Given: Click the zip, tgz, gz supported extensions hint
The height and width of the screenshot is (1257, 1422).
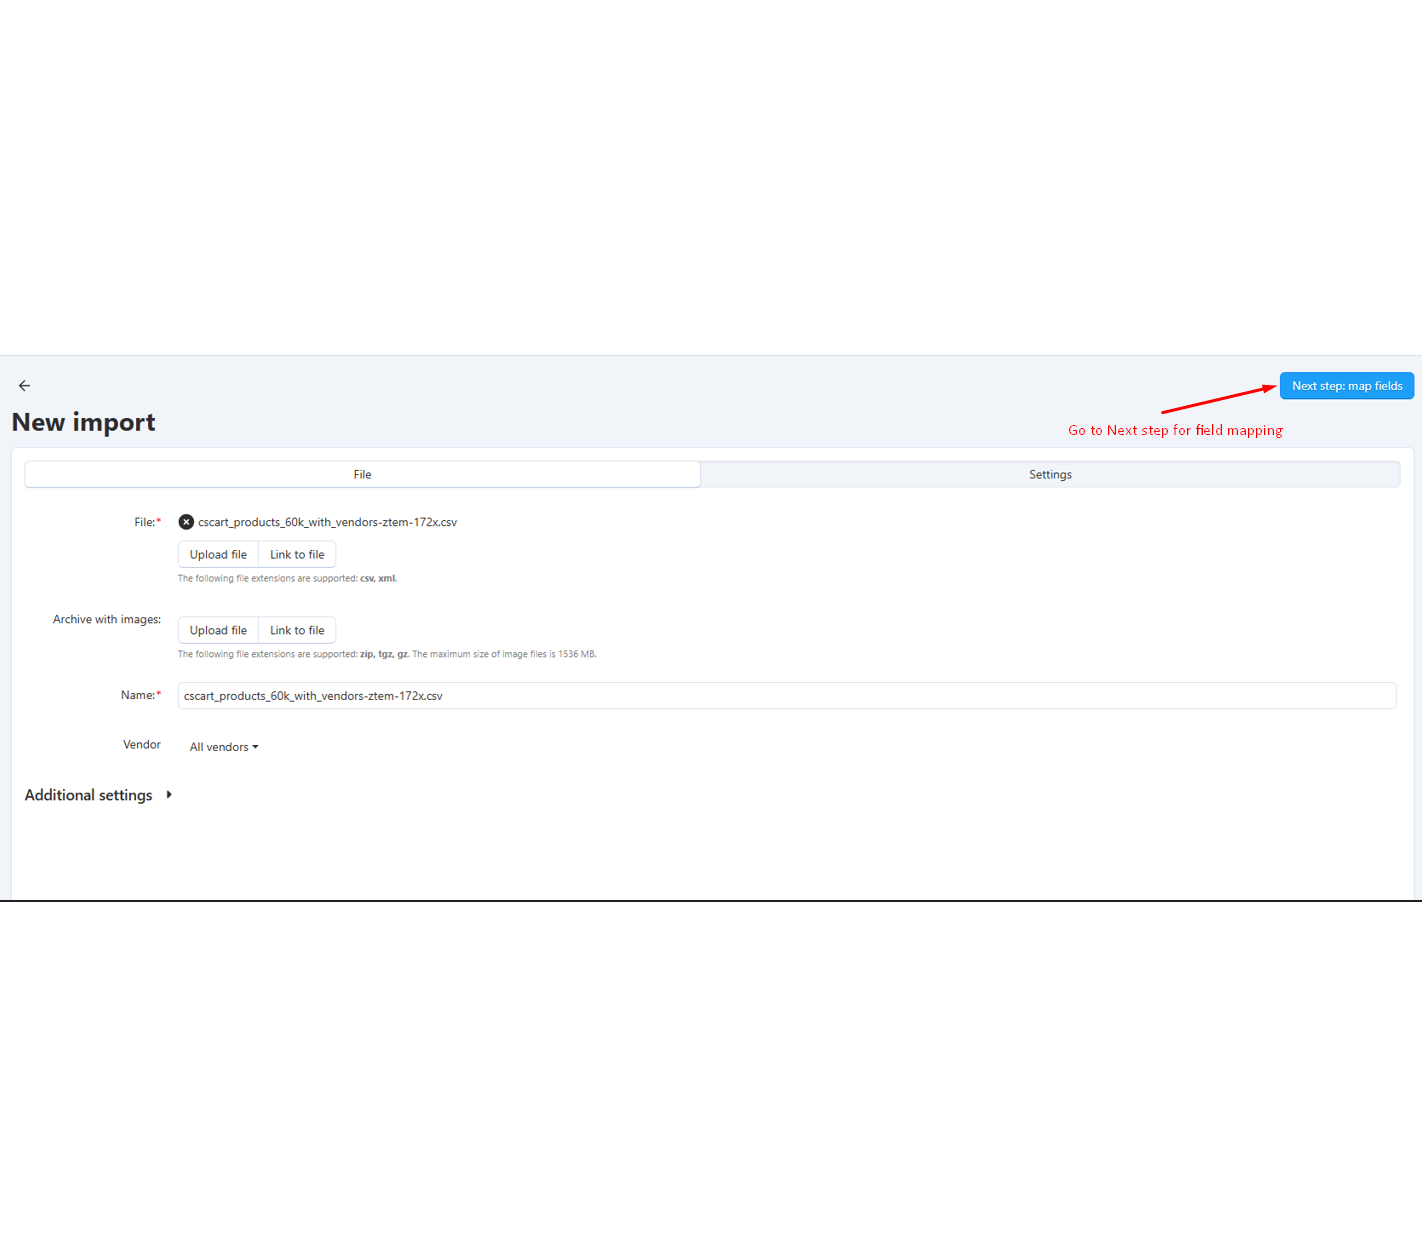Looking at the screenshot, I should pyautogui.click(x=386, y=655).
